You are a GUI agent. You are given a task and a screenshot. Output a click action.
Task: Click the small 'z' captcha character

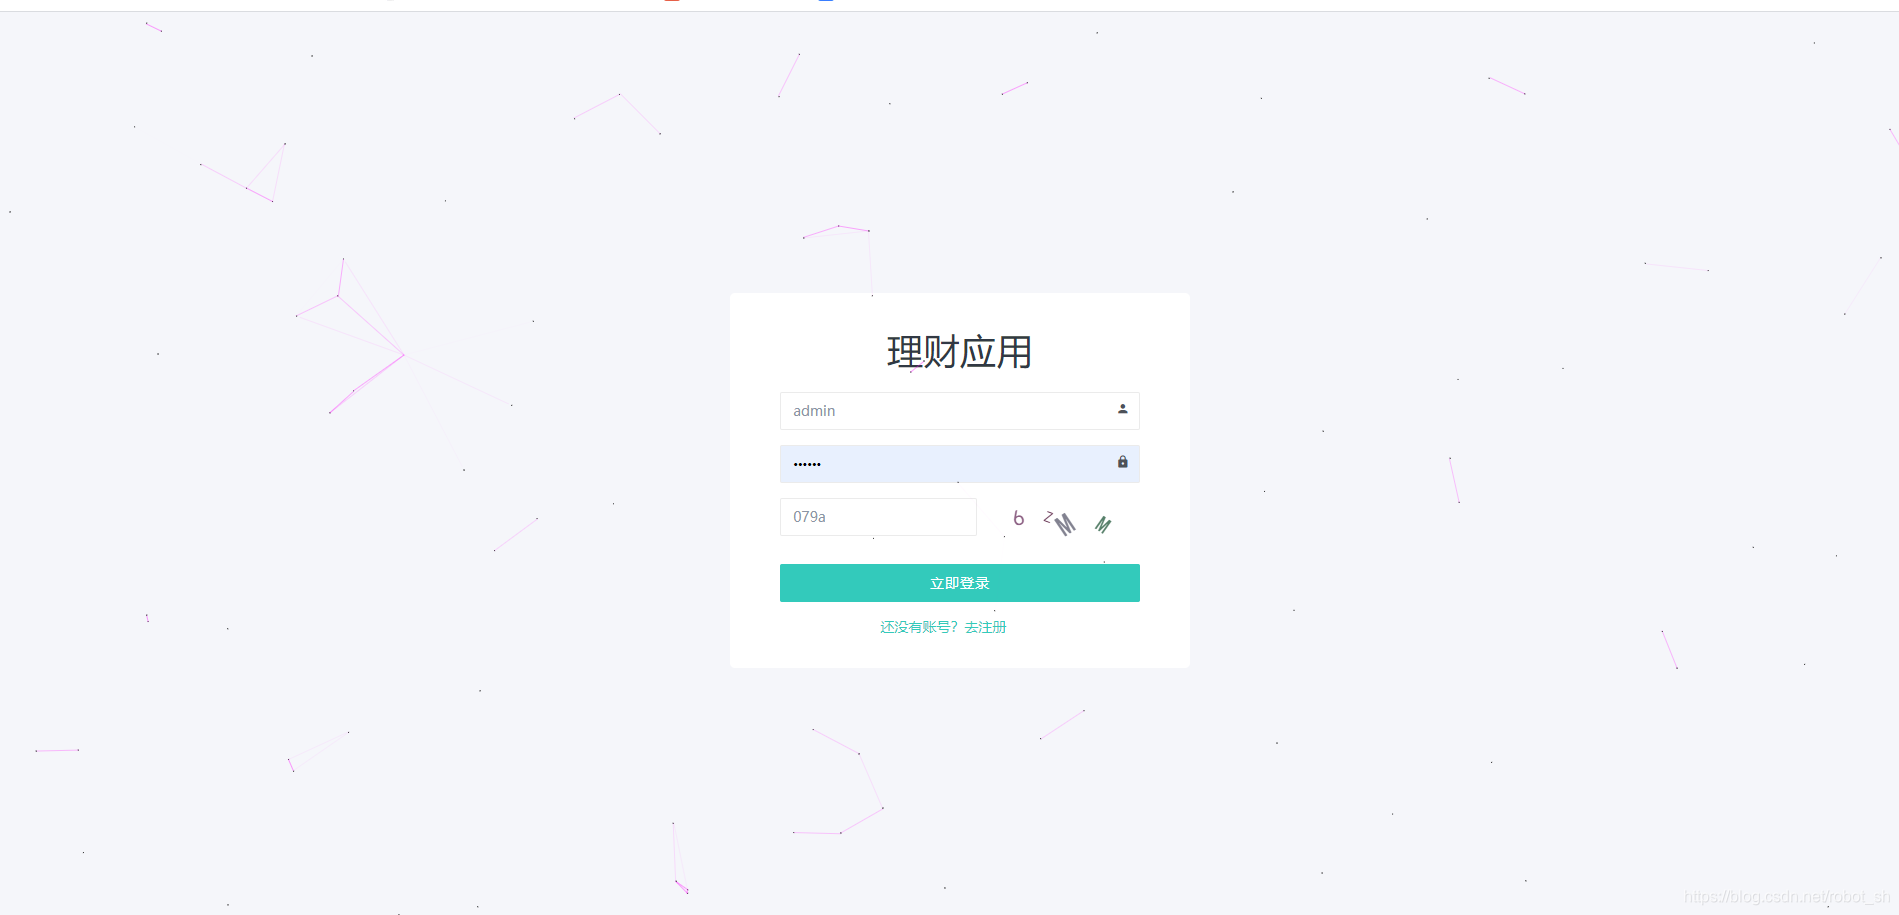(1047, 517)
